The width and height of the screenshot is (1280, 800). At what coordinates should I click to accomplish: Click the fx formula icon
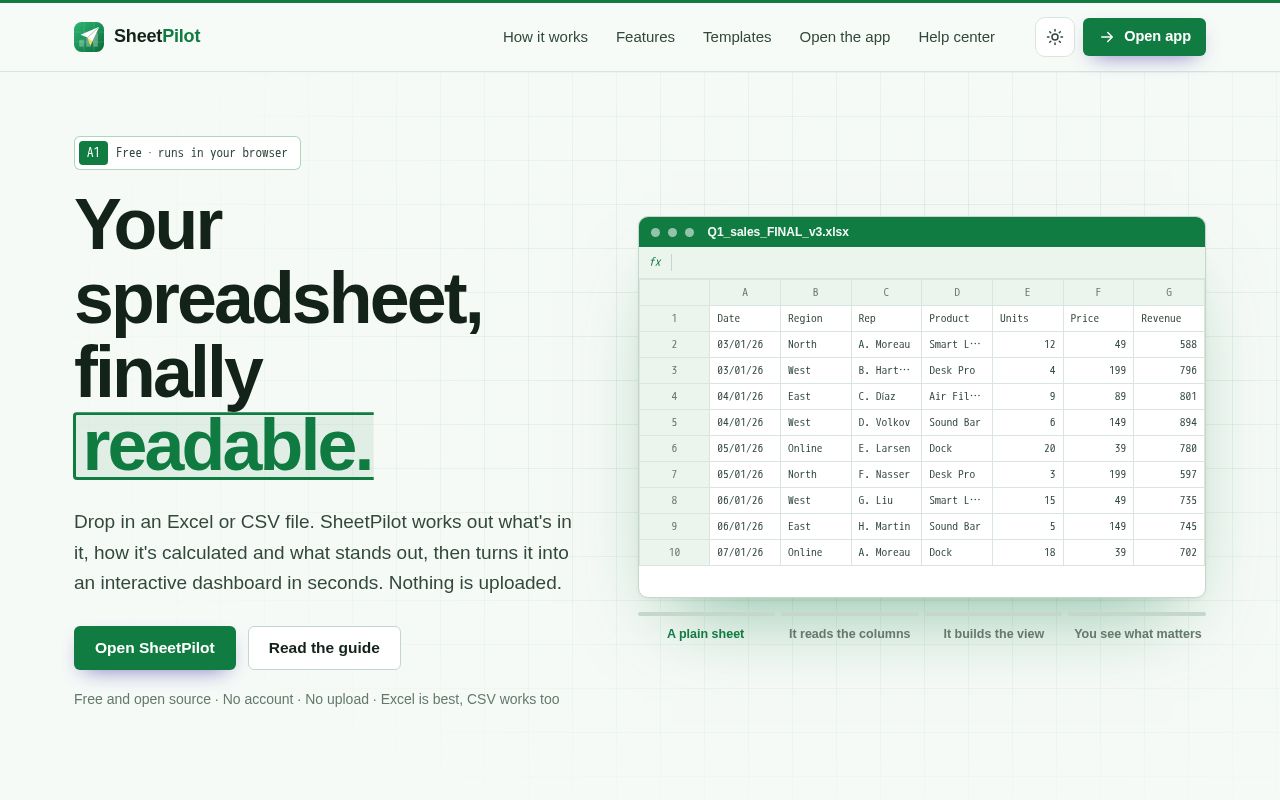point(655,262)
